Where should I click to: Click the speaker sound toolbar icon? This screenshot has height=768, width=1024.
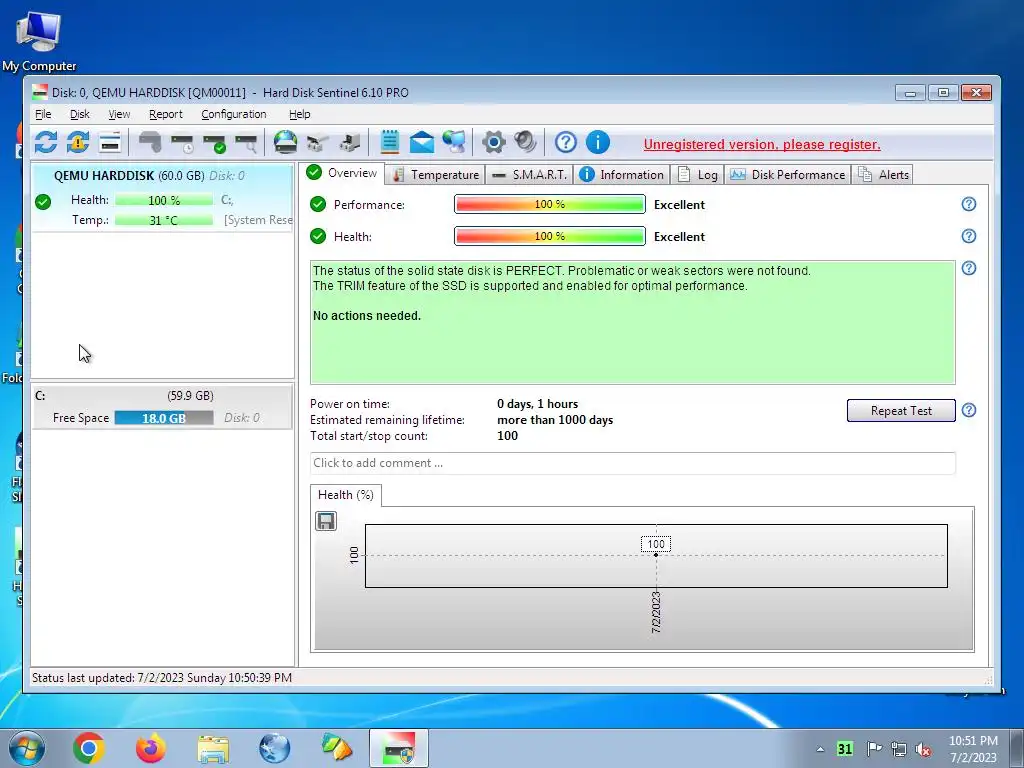tap(526, 142)
